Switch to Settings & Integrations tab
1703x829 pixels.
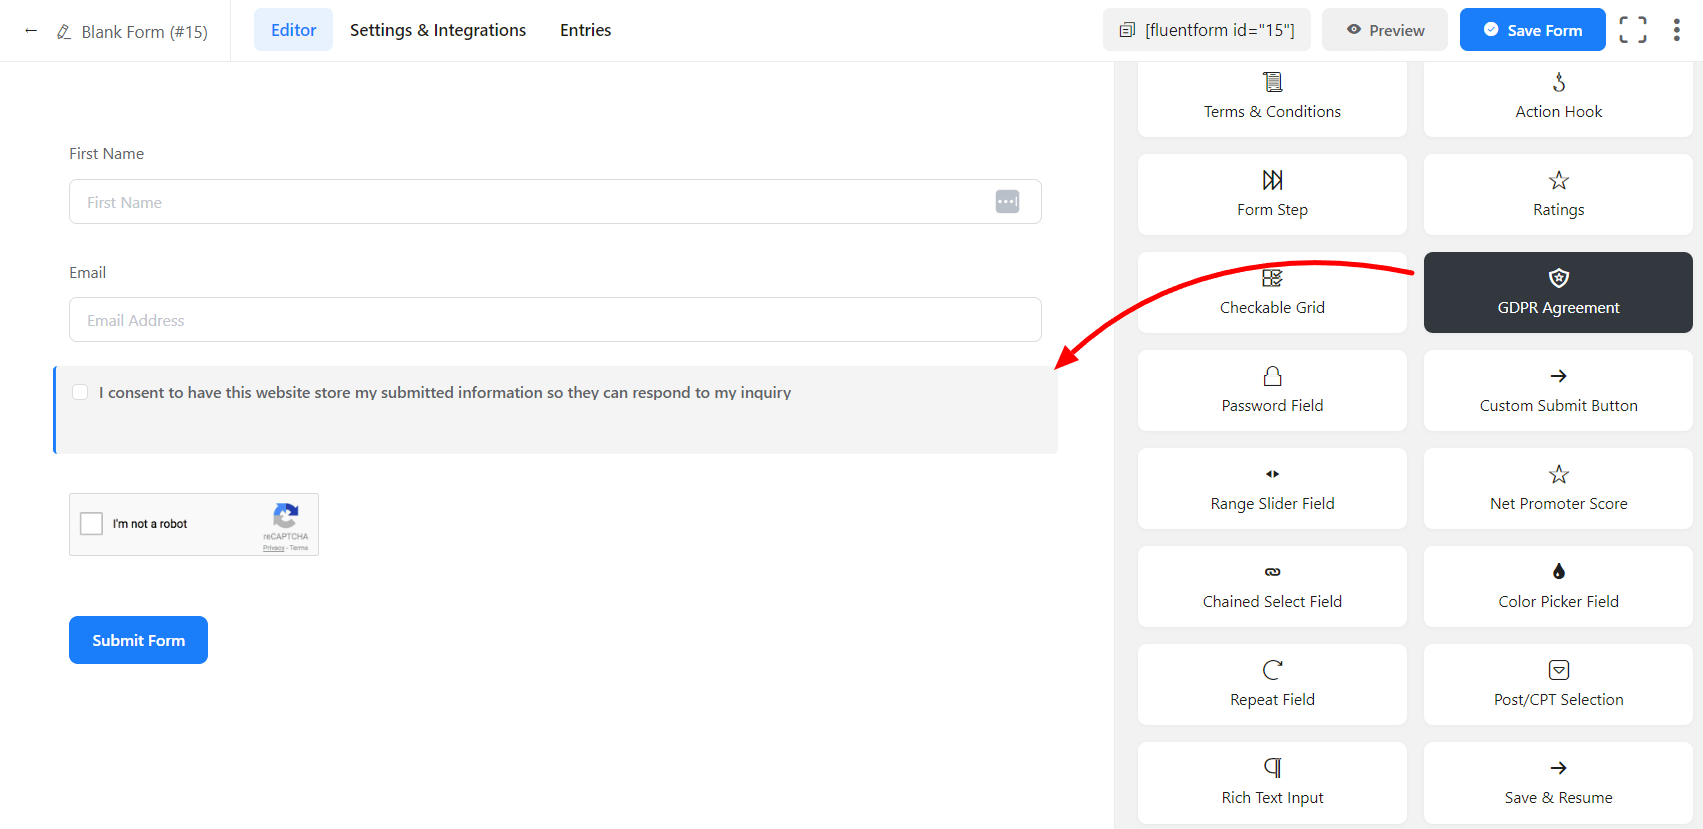click(x=437, y=30)
